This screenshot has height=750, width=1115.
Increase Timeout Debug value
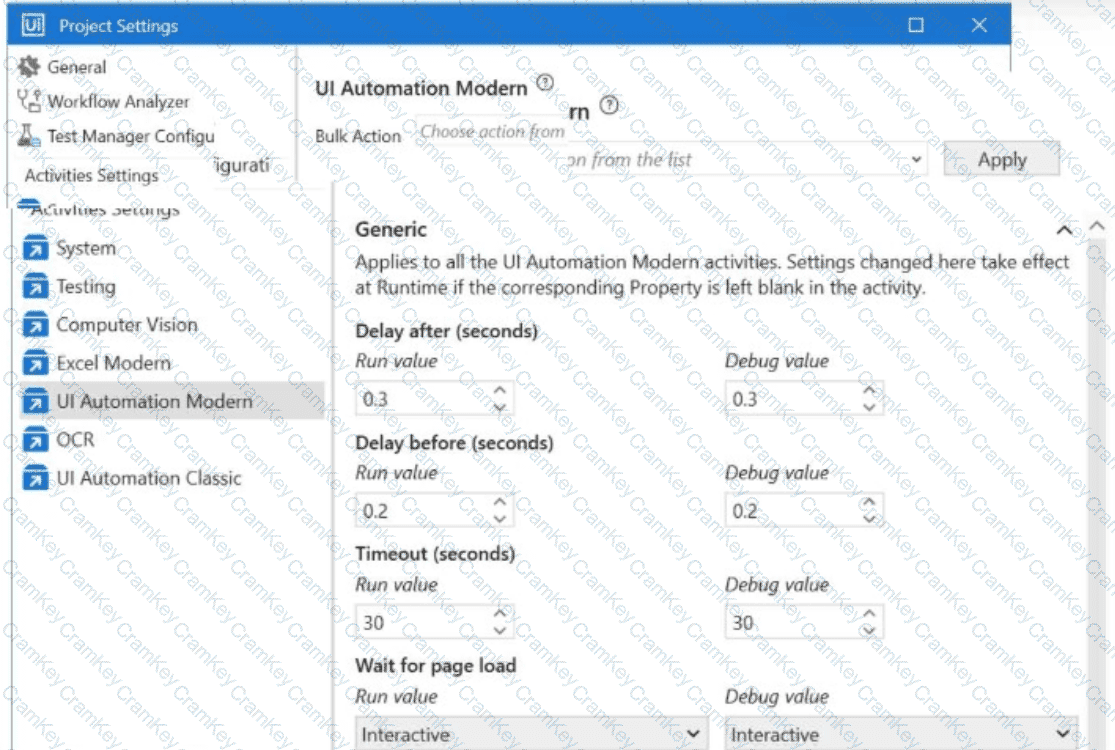869,613
